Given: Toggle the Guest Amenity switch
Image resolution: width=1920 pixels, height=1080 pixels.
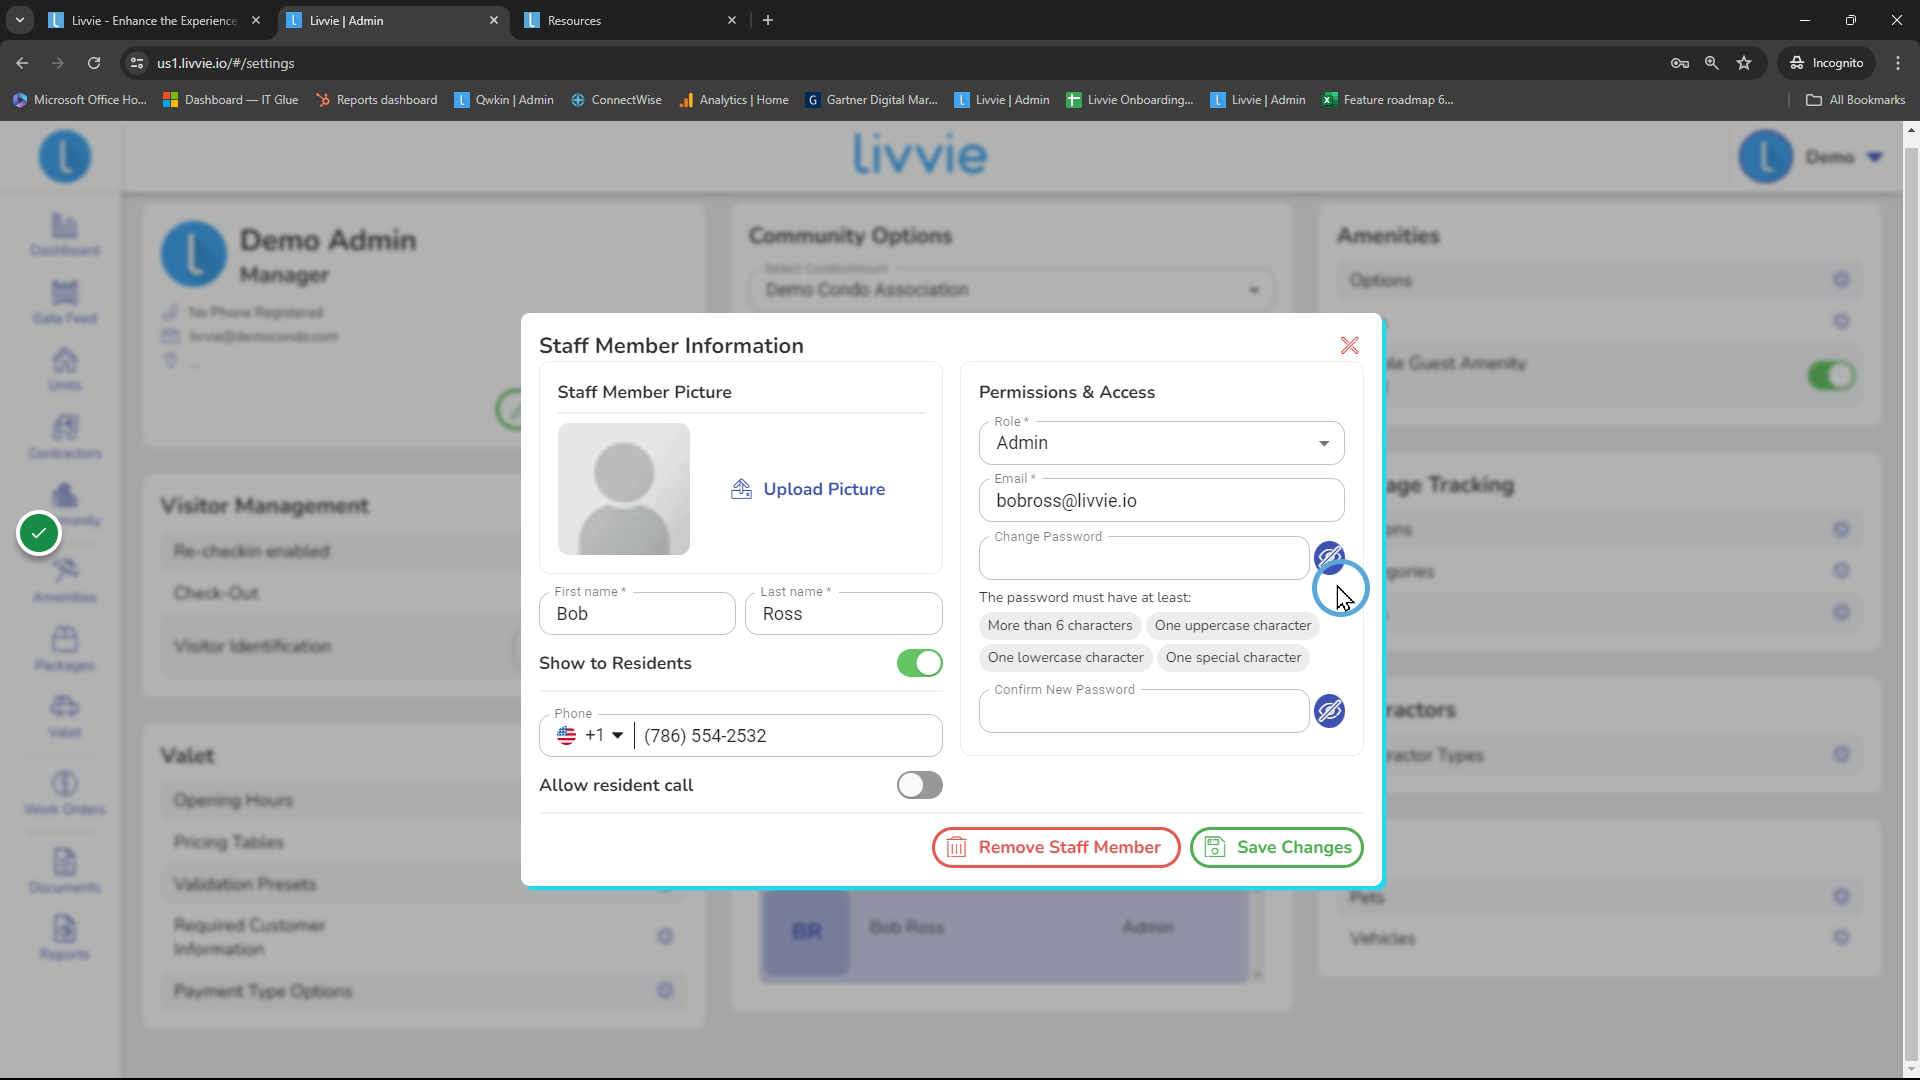Looking at the screenshot, I should point(1831,376).
